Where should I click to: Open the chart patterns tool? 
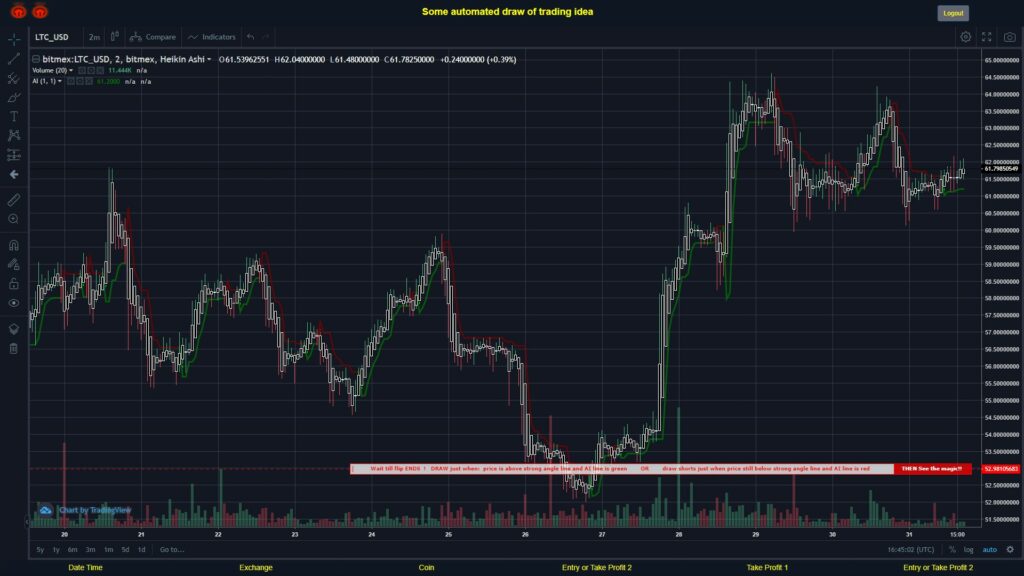[14, 135]
